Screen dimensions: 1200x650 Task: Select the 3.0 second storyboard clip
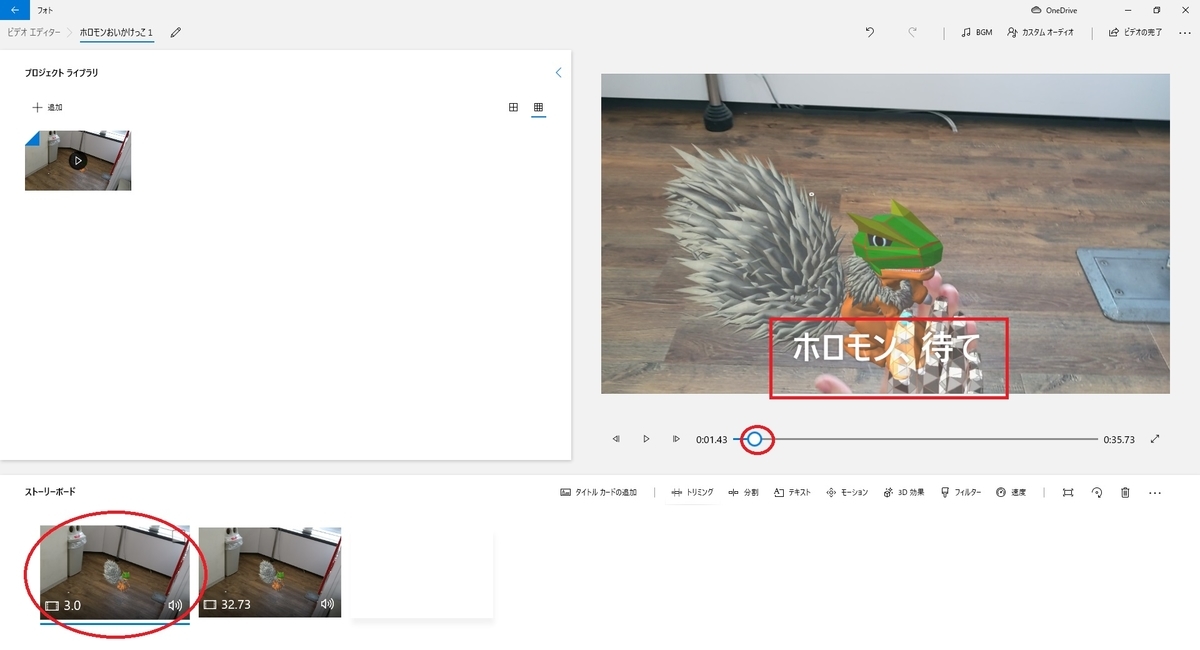(114, 572)
